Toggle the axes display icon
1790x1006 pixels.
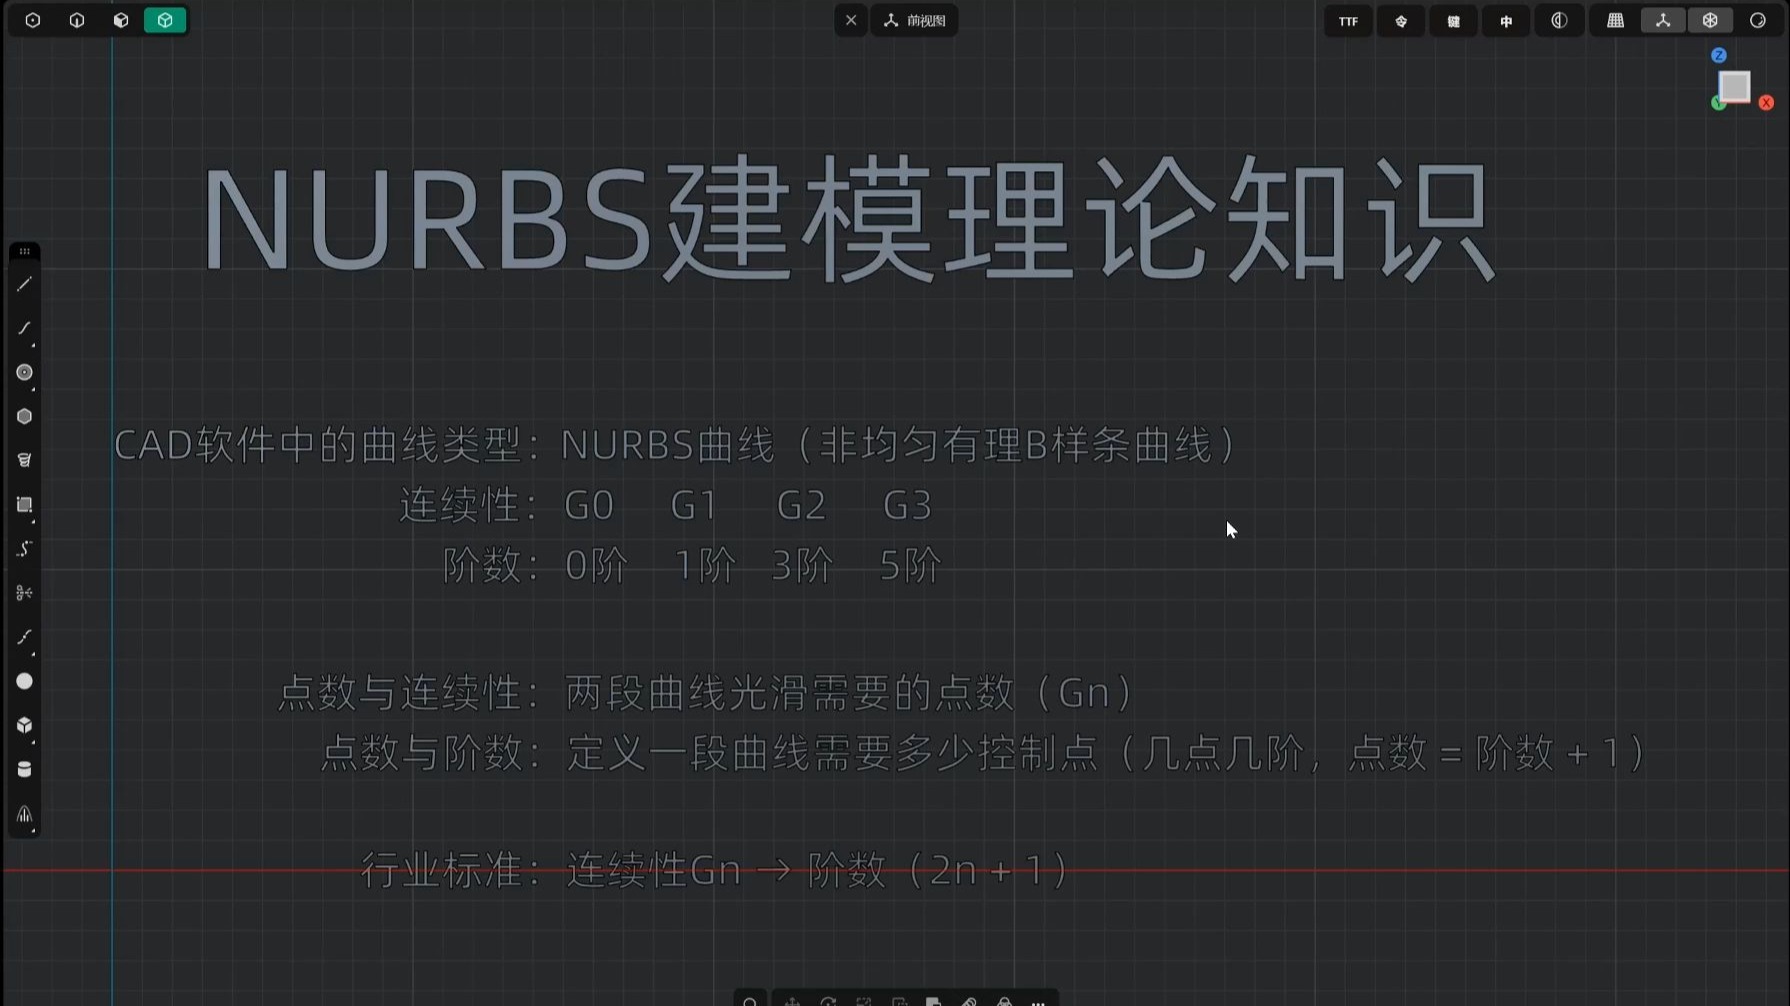point(1663,20)
